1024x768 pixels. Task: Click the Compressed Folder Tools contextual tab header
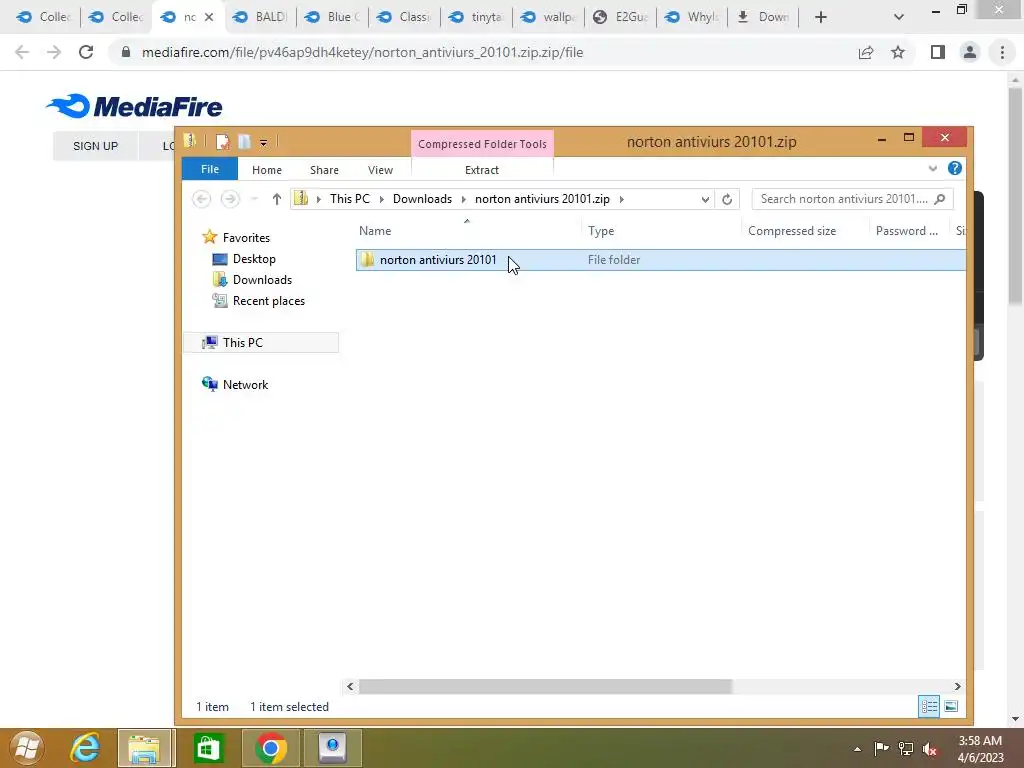[x=482, y=144]
